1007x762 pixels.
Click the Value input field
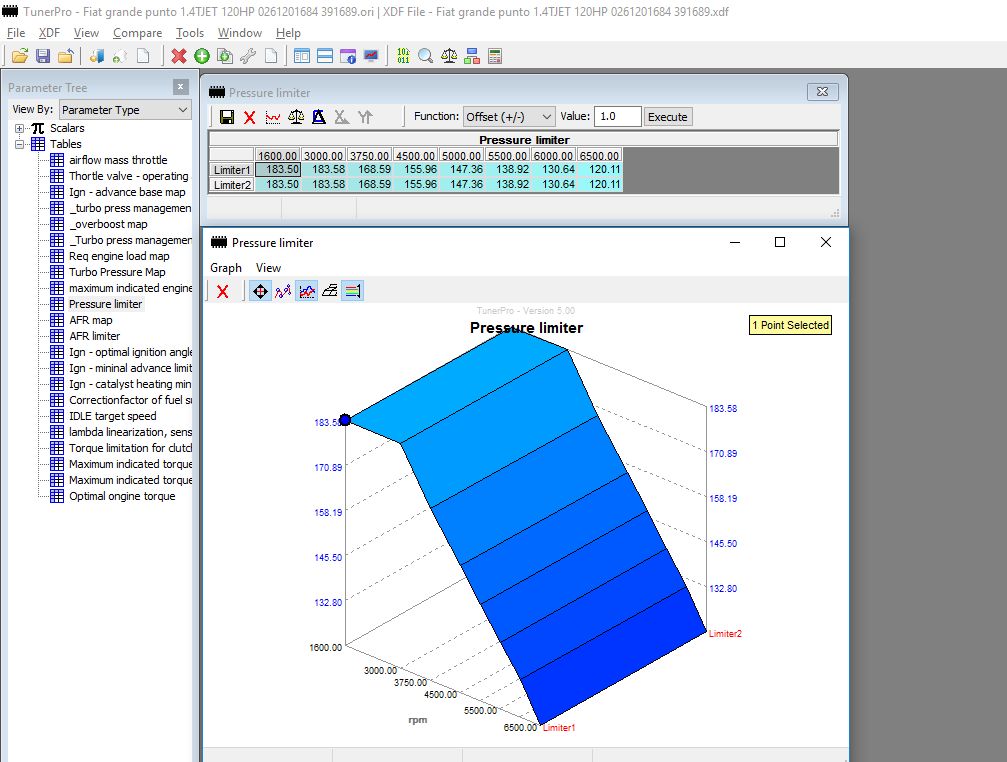[617, 117]
